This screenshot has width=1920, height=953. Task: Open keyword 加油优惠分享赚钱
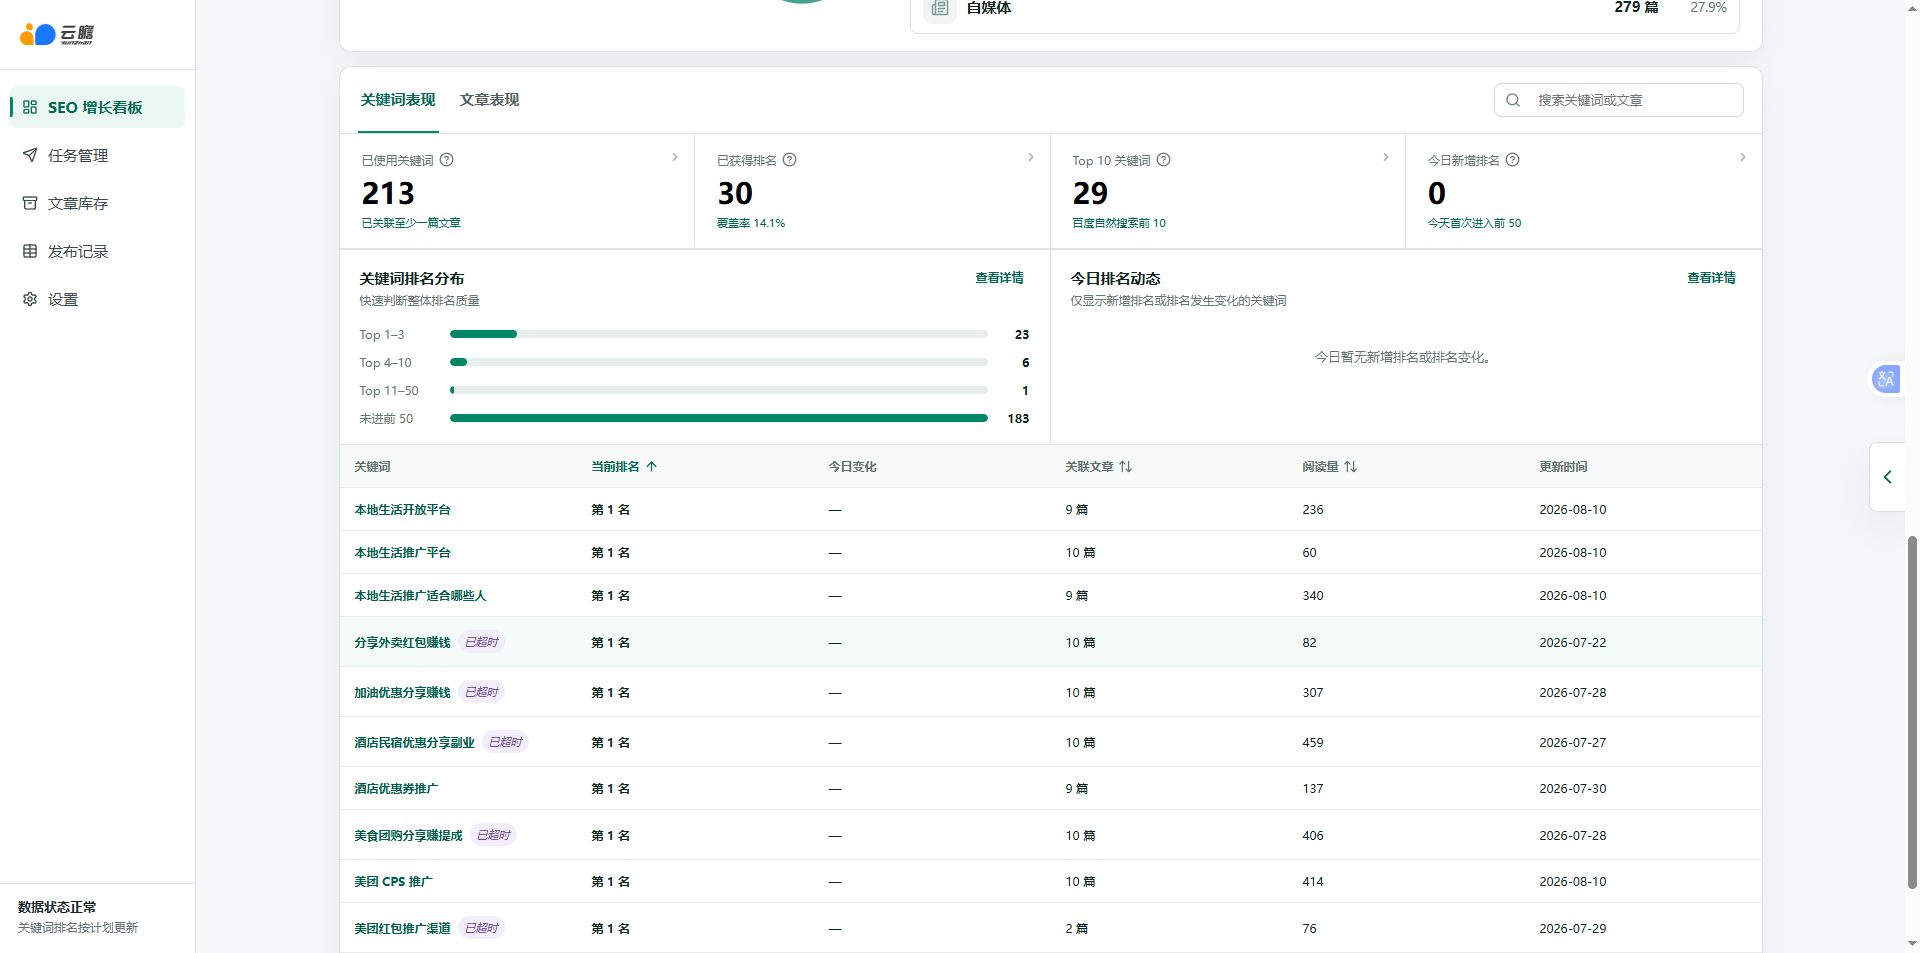(403, 693)
